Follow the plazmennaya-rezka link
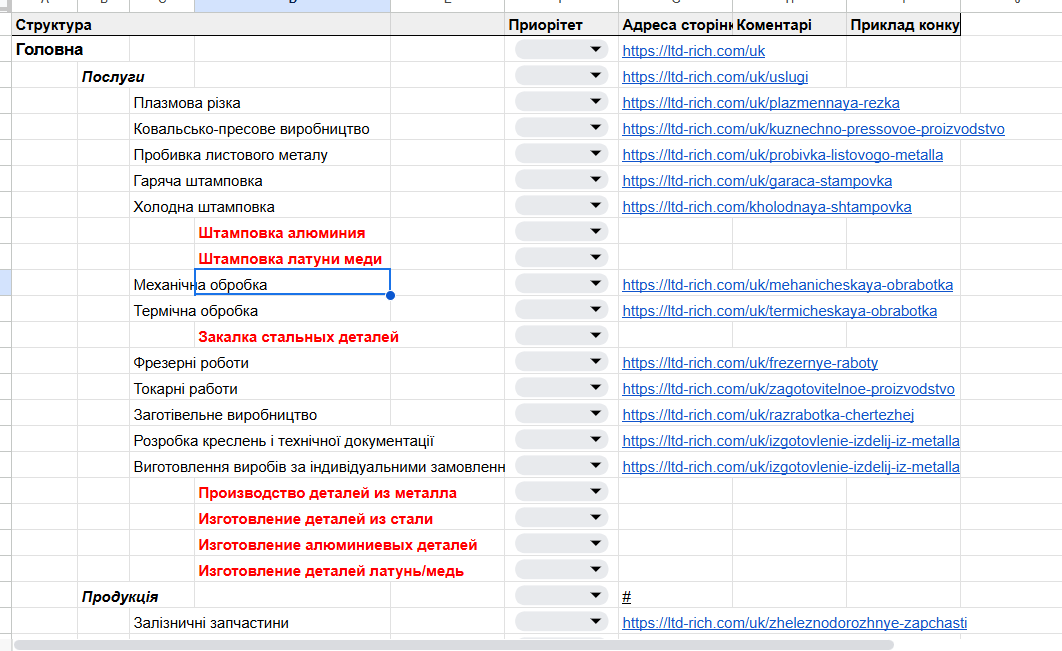 761,103
